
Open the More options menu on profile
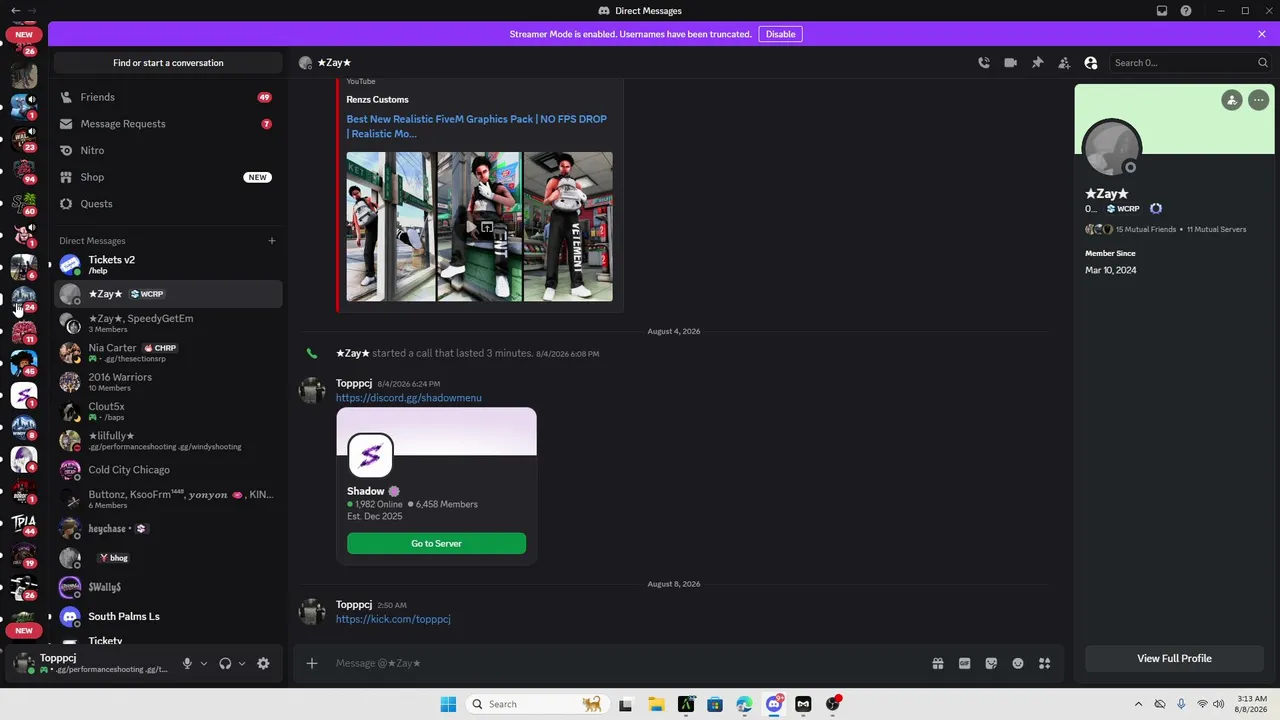pos(1258,100)
